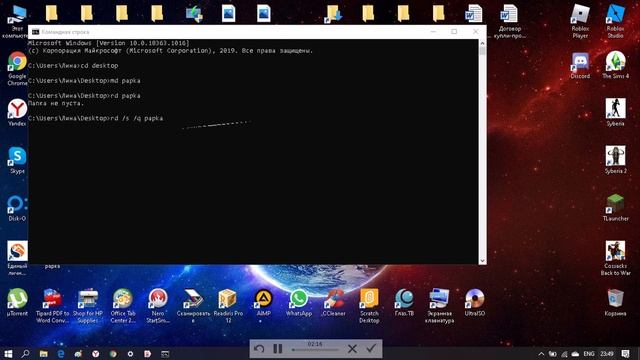The image size is (640, 360).
Task: Open the µTorrent desktop shortcut
Action: (x=17, y=302)
